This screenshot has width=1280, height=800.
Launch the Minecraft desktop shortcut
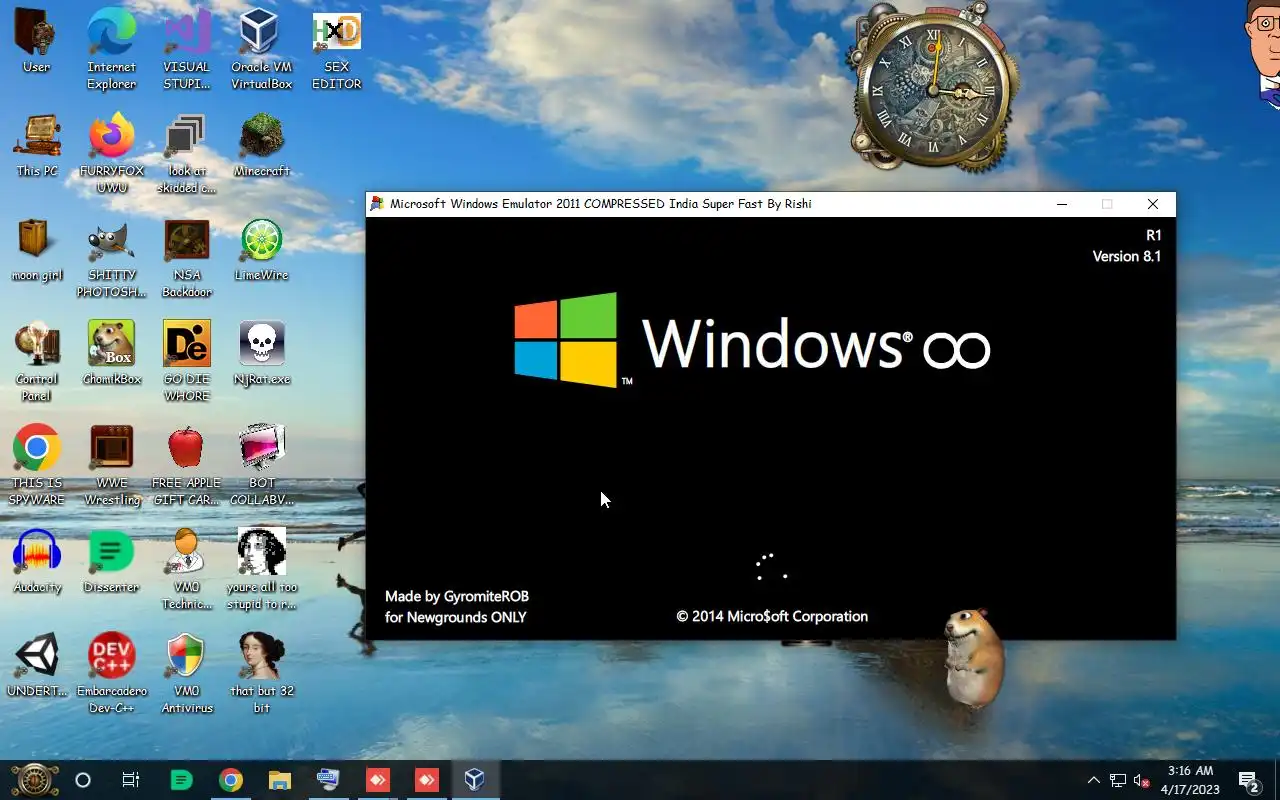tap(261, 146)
